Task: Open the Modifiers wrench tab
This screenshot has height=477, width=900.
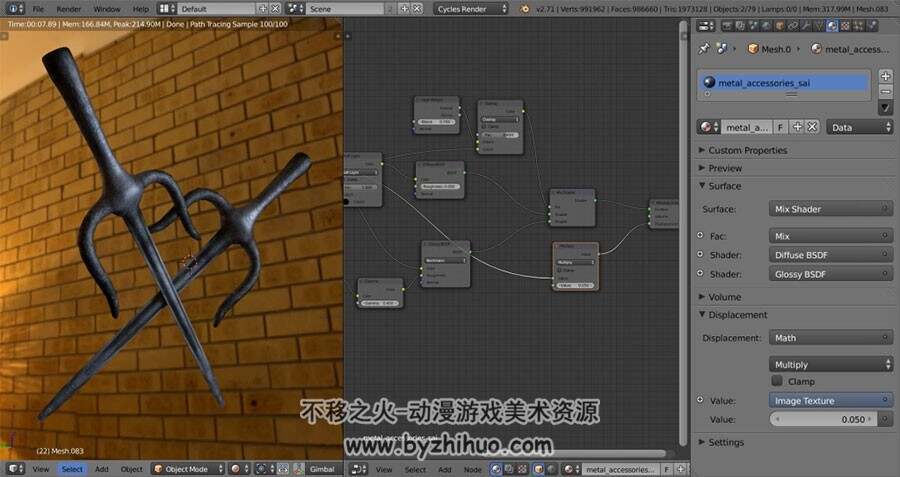Action: click(x=806, y=26)
